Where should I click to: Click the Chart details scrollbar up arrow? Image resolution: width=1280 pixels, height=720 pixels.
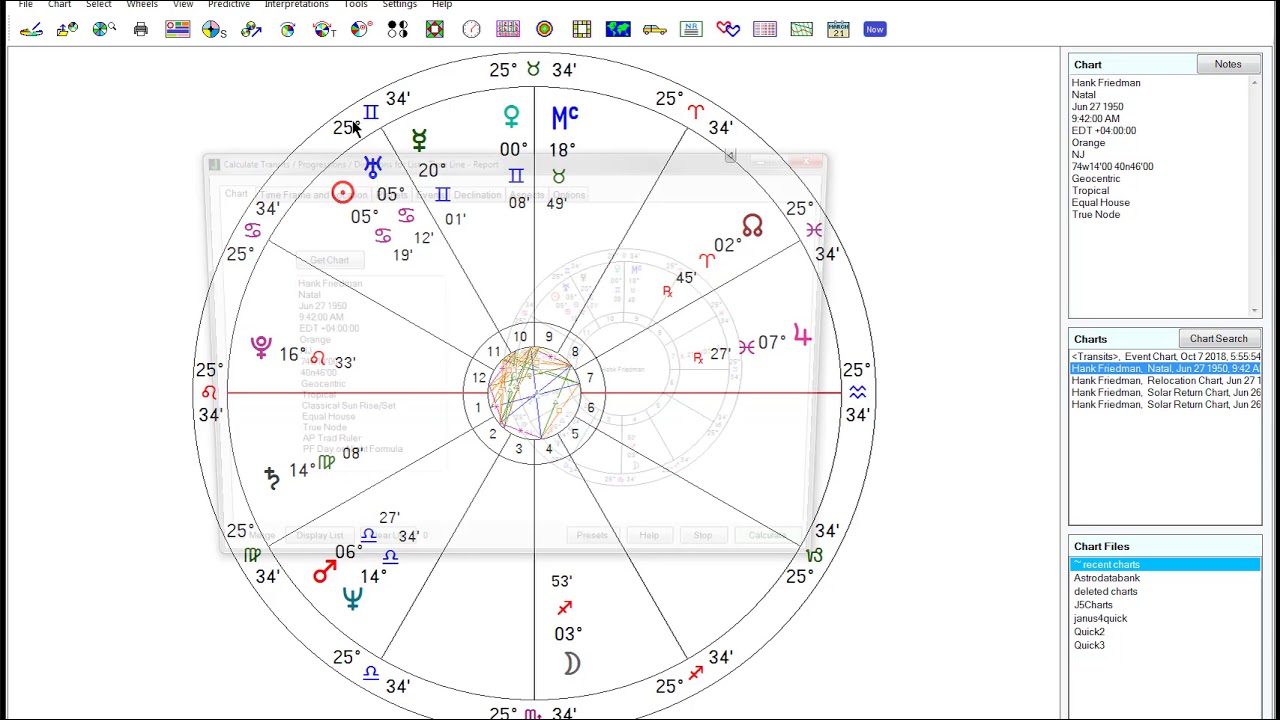(1255, 83)
